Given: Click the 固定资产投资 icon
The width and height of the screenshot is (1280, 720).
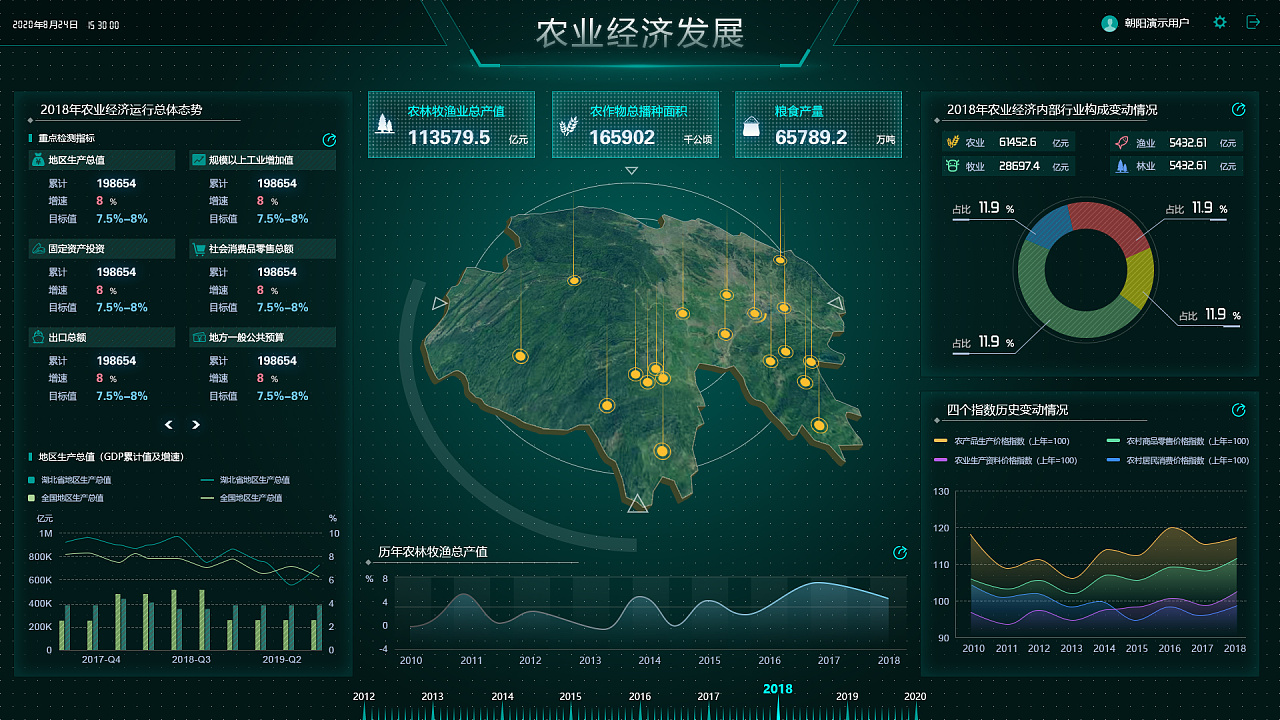Looking at the screenshot, I should coord(37,249).
